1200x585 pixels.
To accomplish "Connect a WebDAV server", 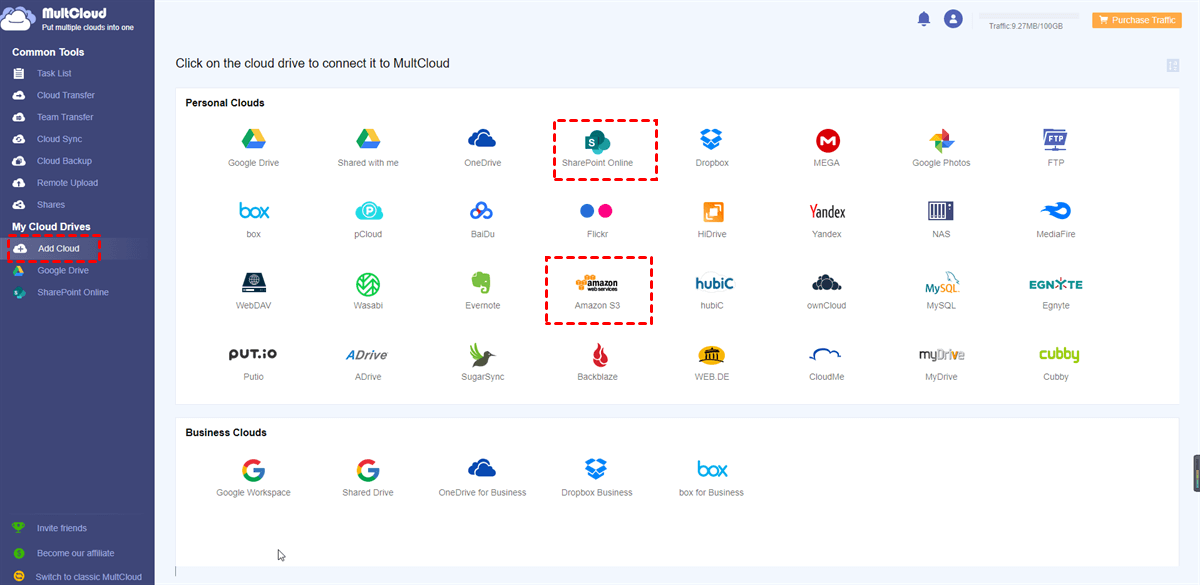I will point(253,291).
